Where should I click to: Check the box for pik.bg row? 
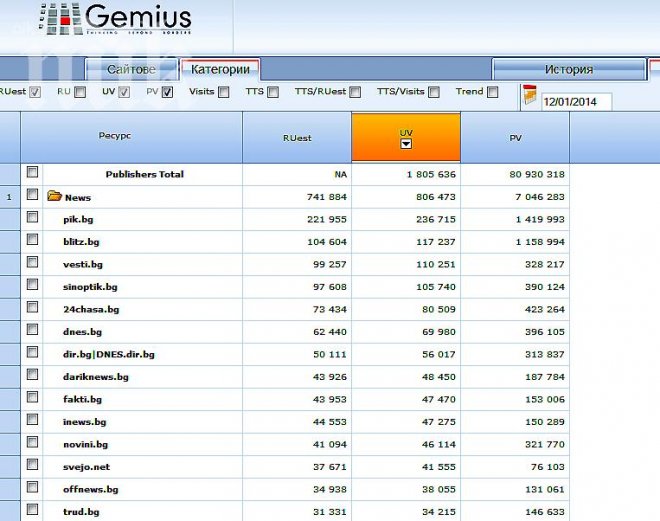[32, 217]
